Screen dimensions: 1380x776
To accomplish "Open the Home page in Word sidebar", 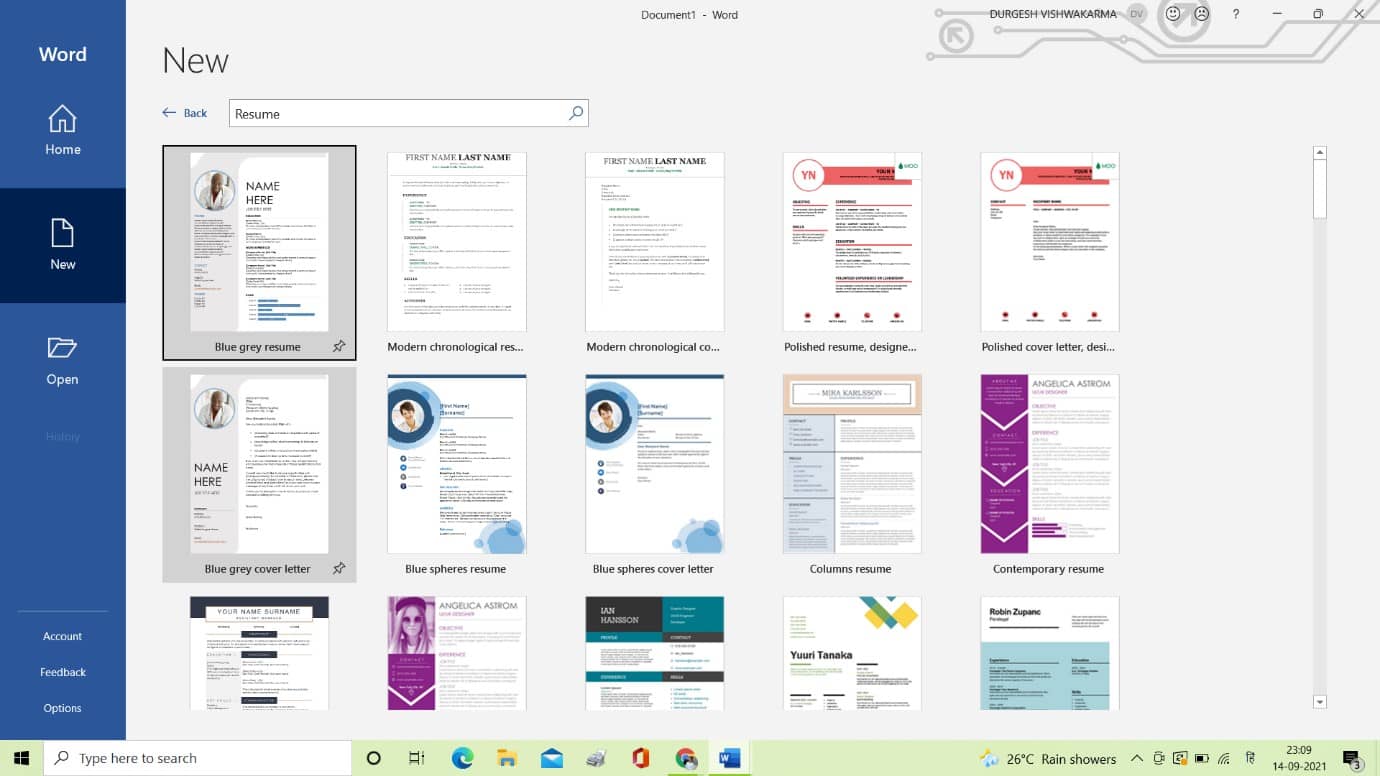I will pyautogui.click(x=62, y=130).
